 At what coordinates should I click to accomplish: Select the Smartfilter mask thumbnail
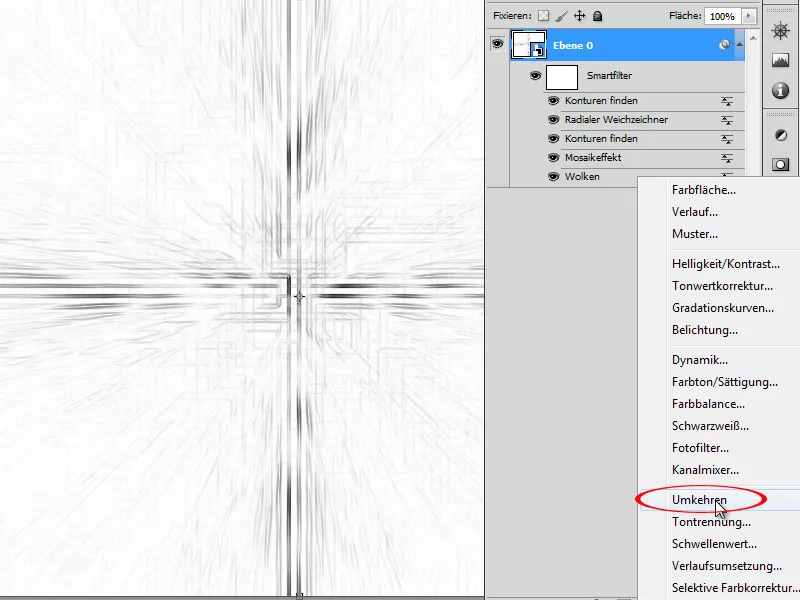(562, 77)
